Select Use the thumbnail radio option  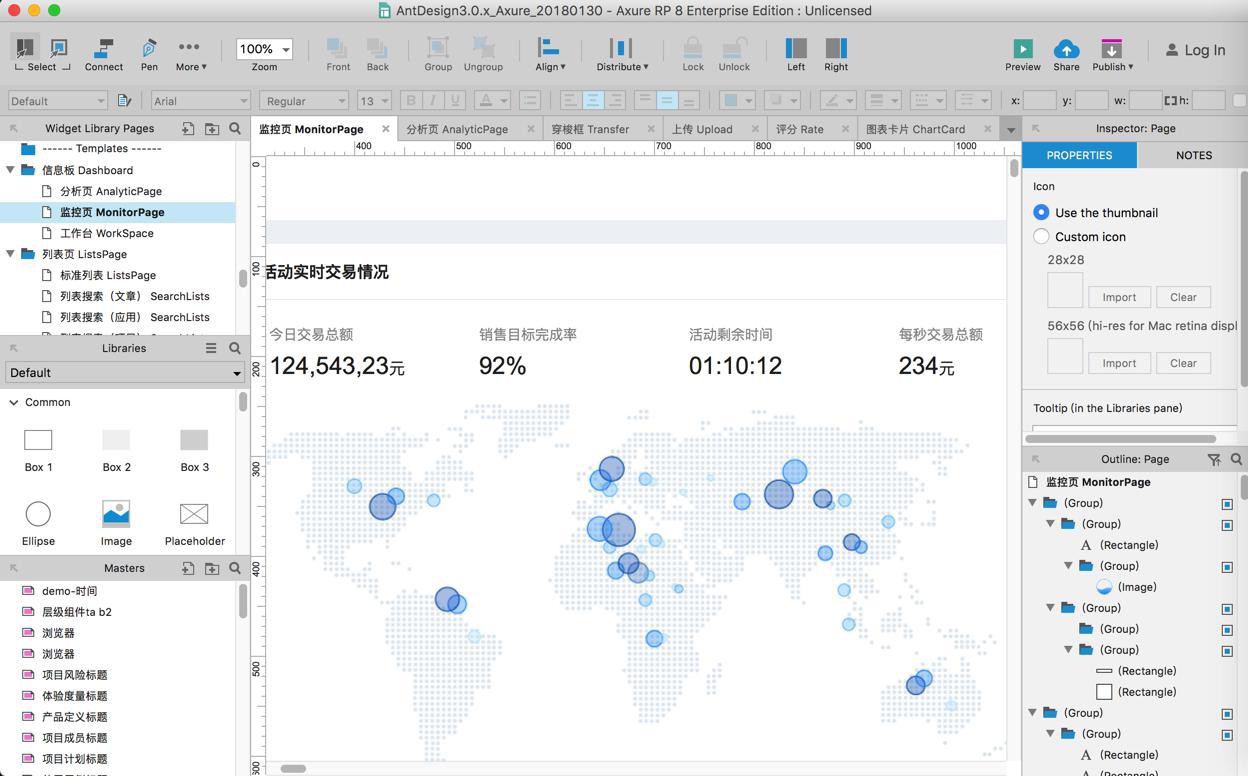tap(1041, 212)
